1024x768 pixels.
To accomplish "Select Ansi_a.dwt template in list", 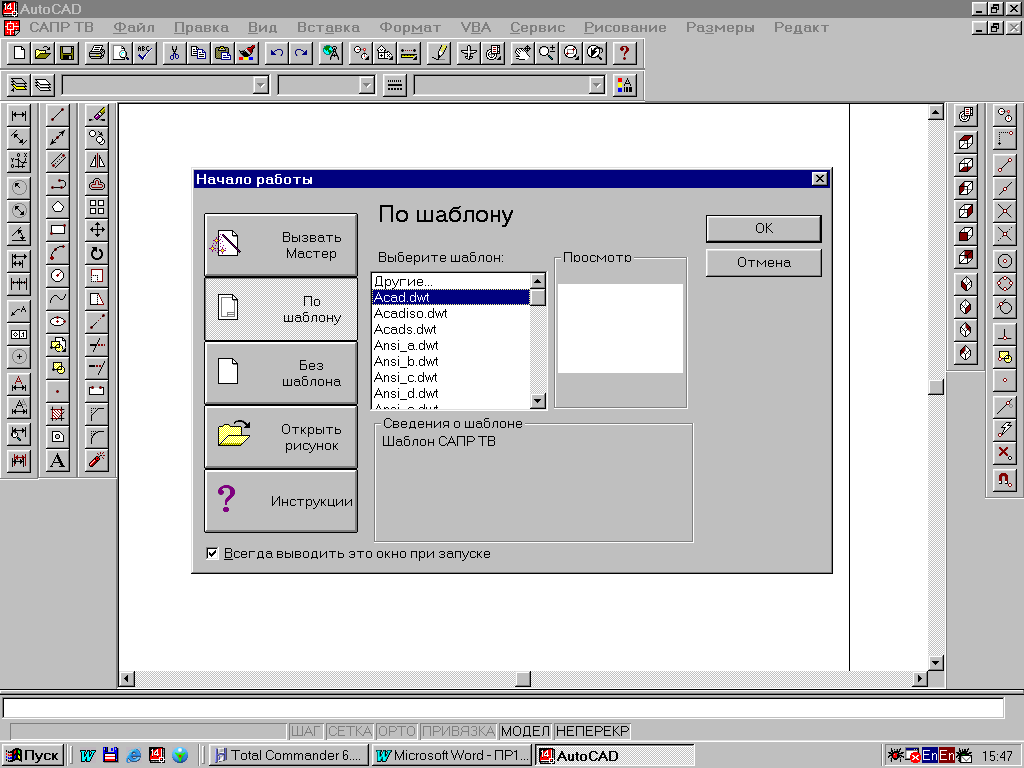I will click(451, 345).
